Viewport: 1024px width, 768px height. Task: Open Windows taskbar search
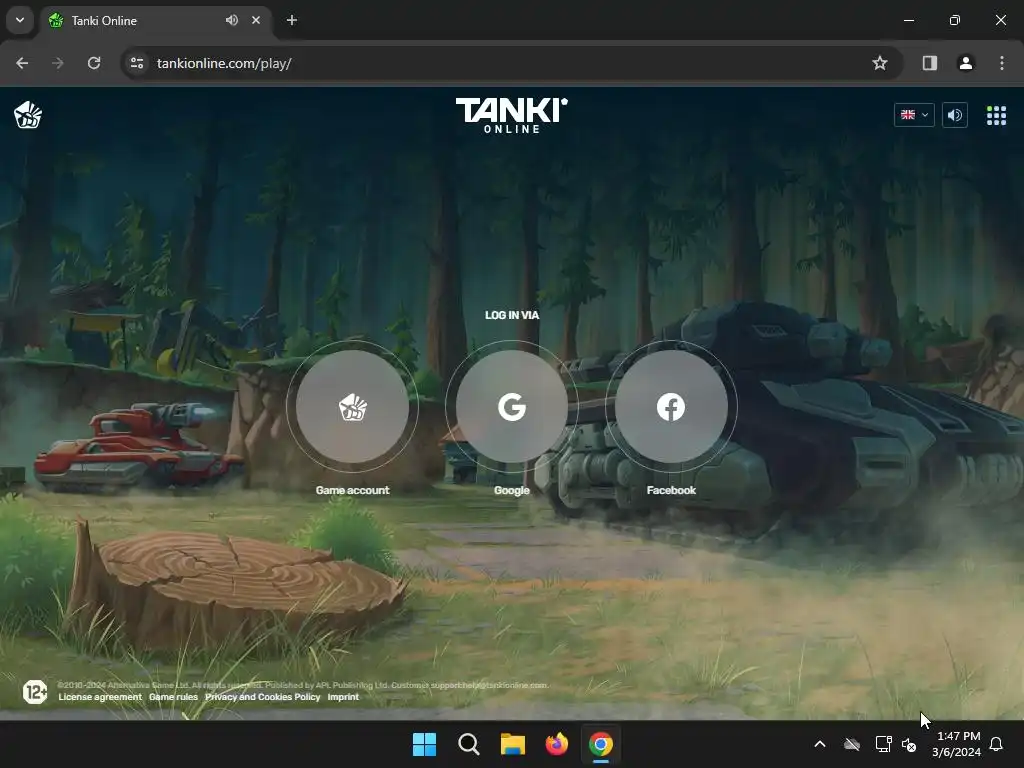(469, 744)
